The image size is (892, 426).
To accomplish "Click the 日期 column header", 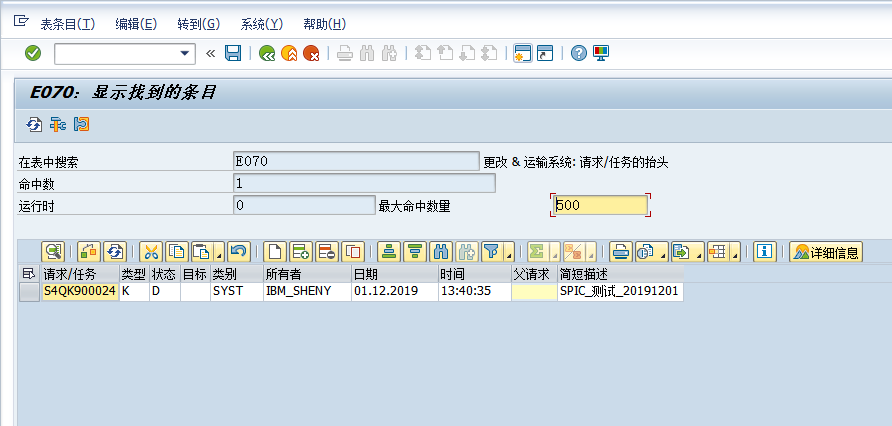I will (x=395, y=274).
